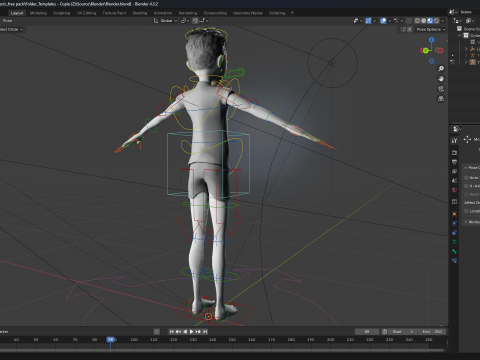Open pivot point dropdown in viewport header
The height and width of the screenshot is (360, 480).
point(185,21)
